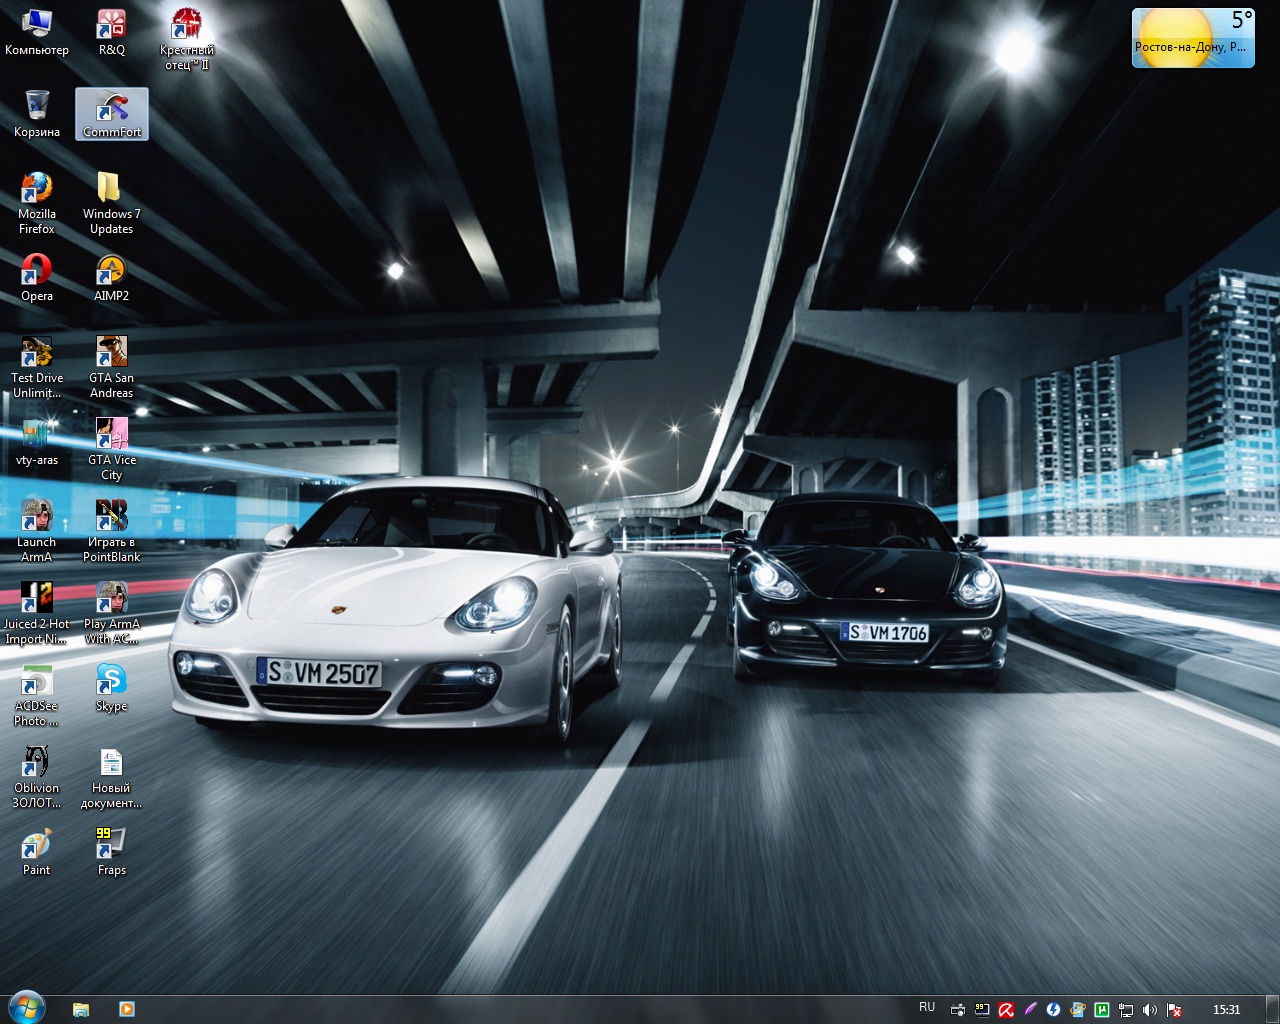Open the Ростов-на-Дону weather gadget

pyautogui.click(x=1193, y=38)
